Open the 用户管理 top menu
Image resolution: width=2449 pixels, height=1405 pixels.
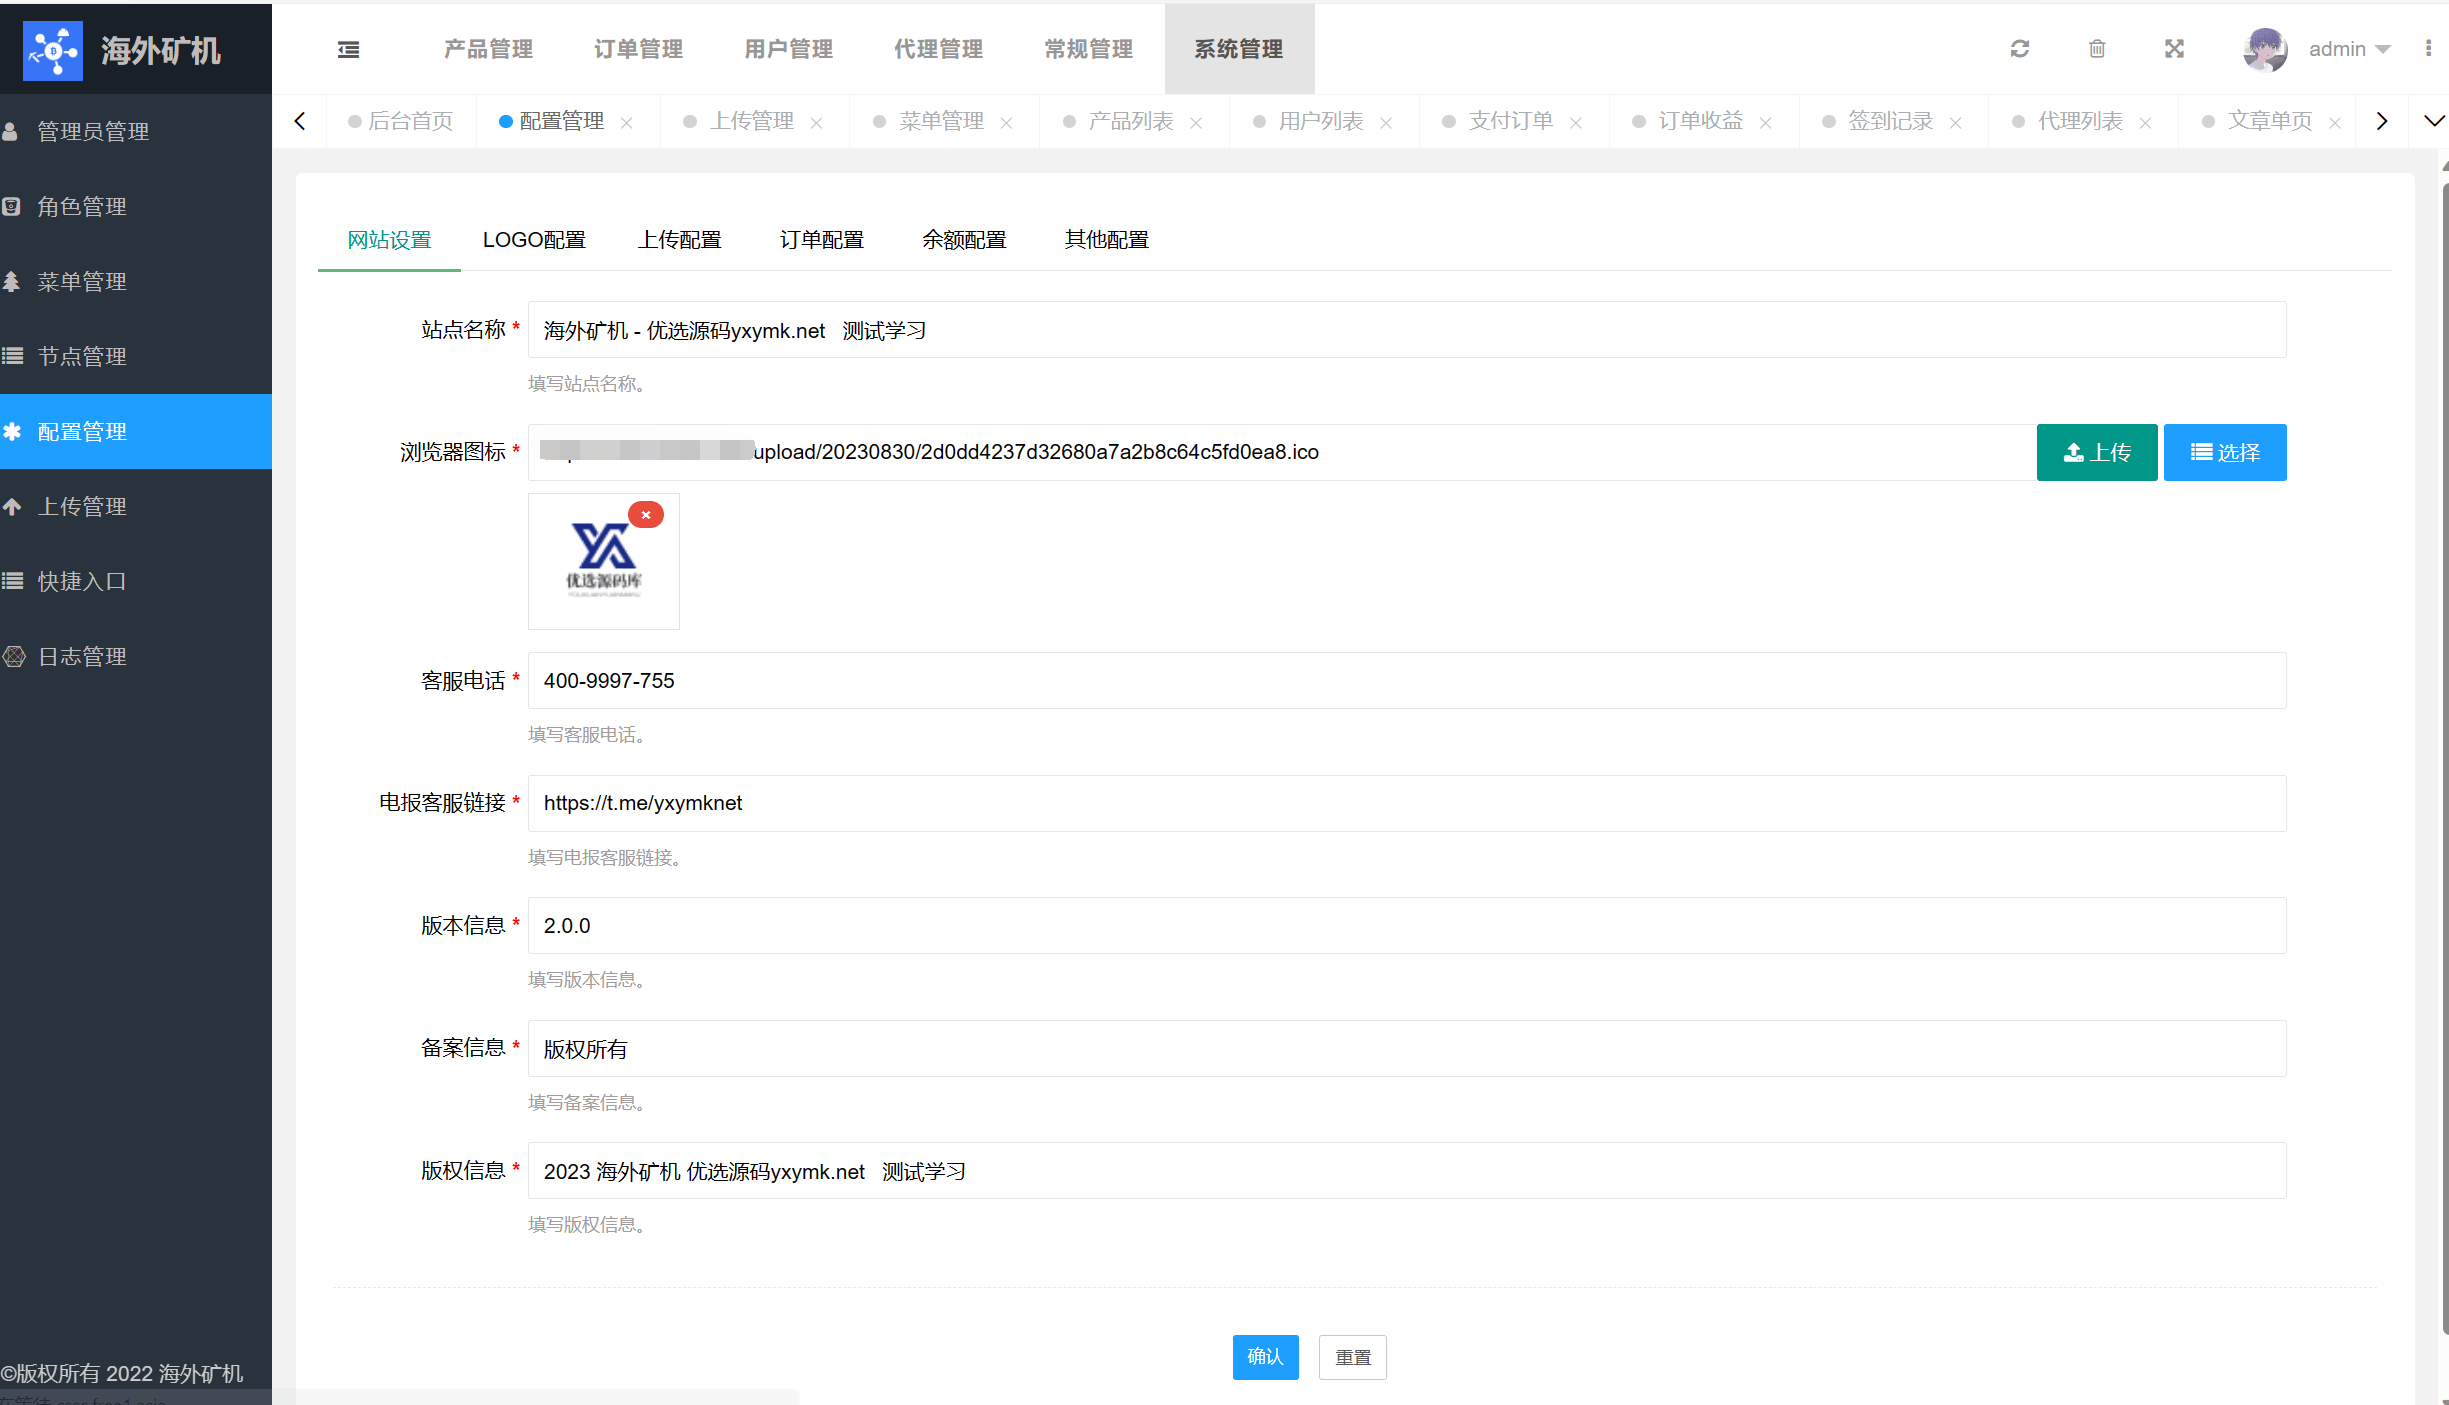coord(789,49)
